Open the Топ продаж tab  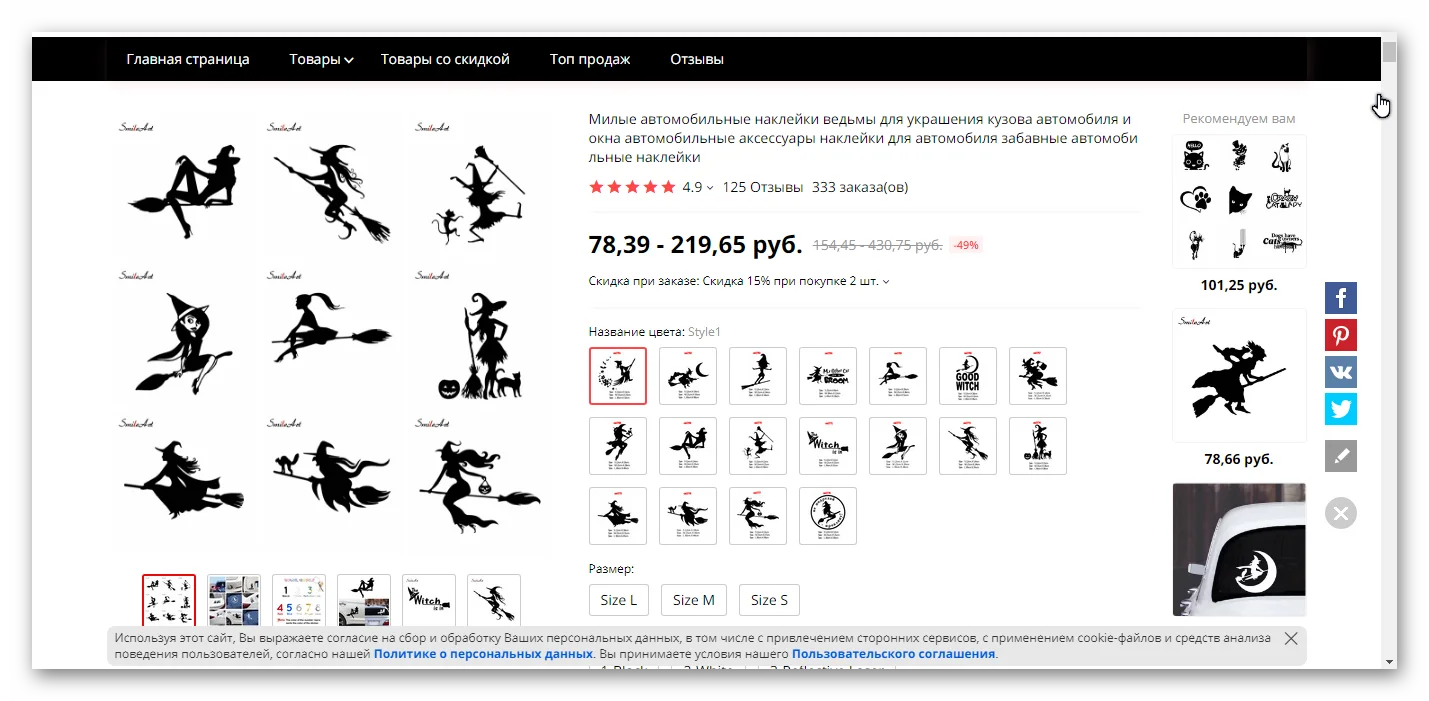[590, 59]
